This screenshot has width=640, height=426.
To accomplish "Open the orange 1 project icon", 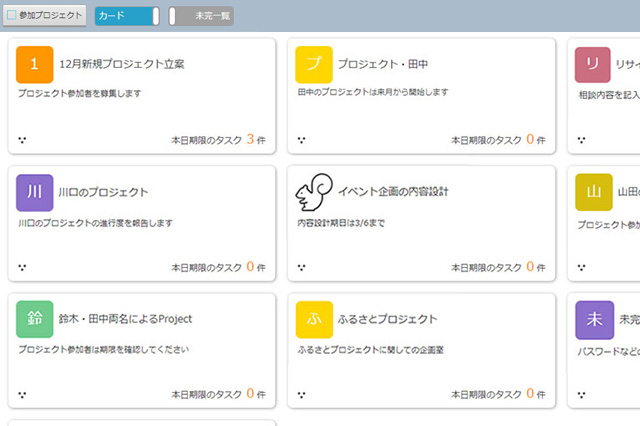I will tap(35, 64).
